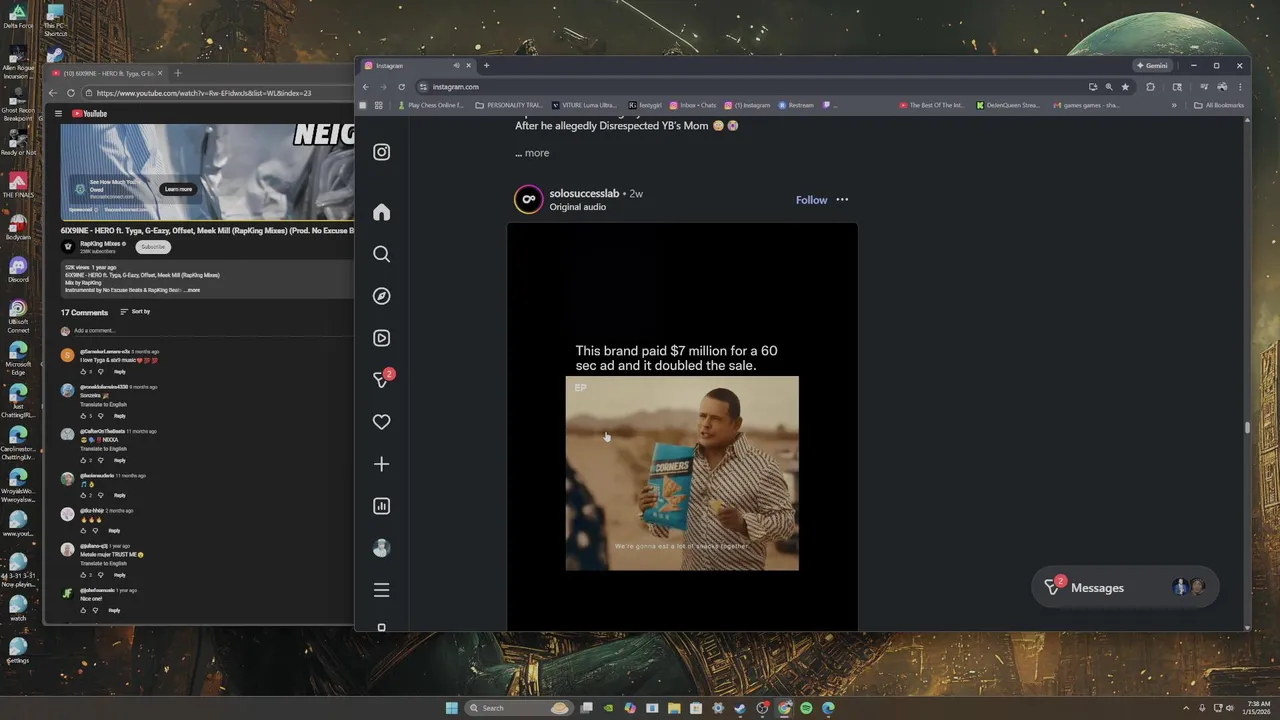Open the VITURE Luma Ultra bookmark

(x=585, y=105)
